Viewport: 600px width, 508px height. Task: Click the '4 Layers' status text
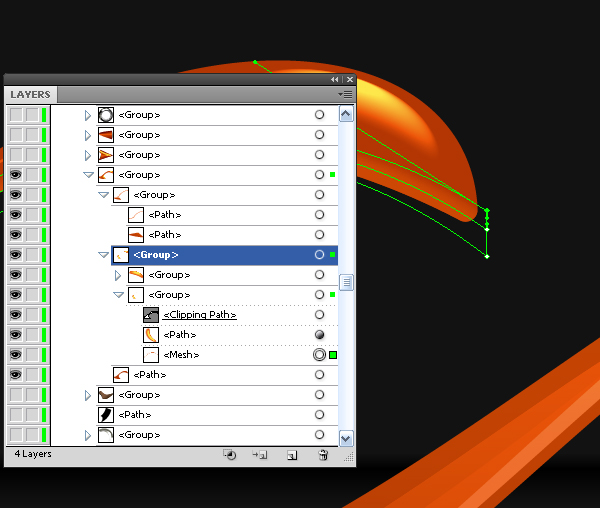[33, 454]
